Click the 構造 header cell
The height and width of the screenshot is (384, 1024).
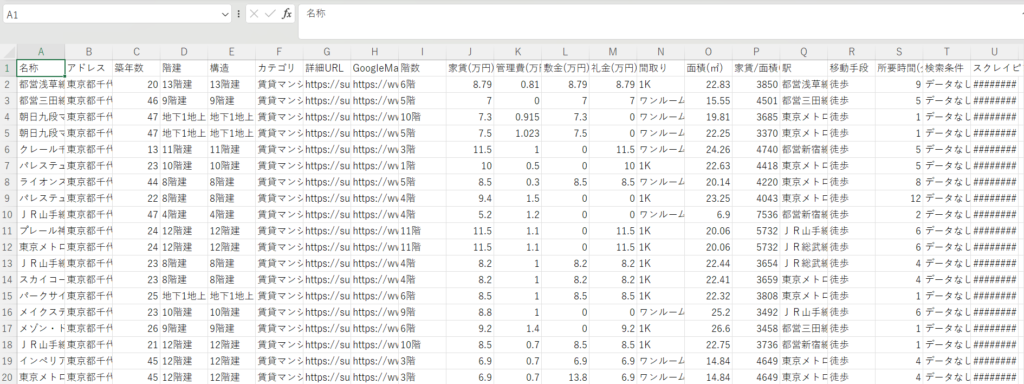click(232, 68)
